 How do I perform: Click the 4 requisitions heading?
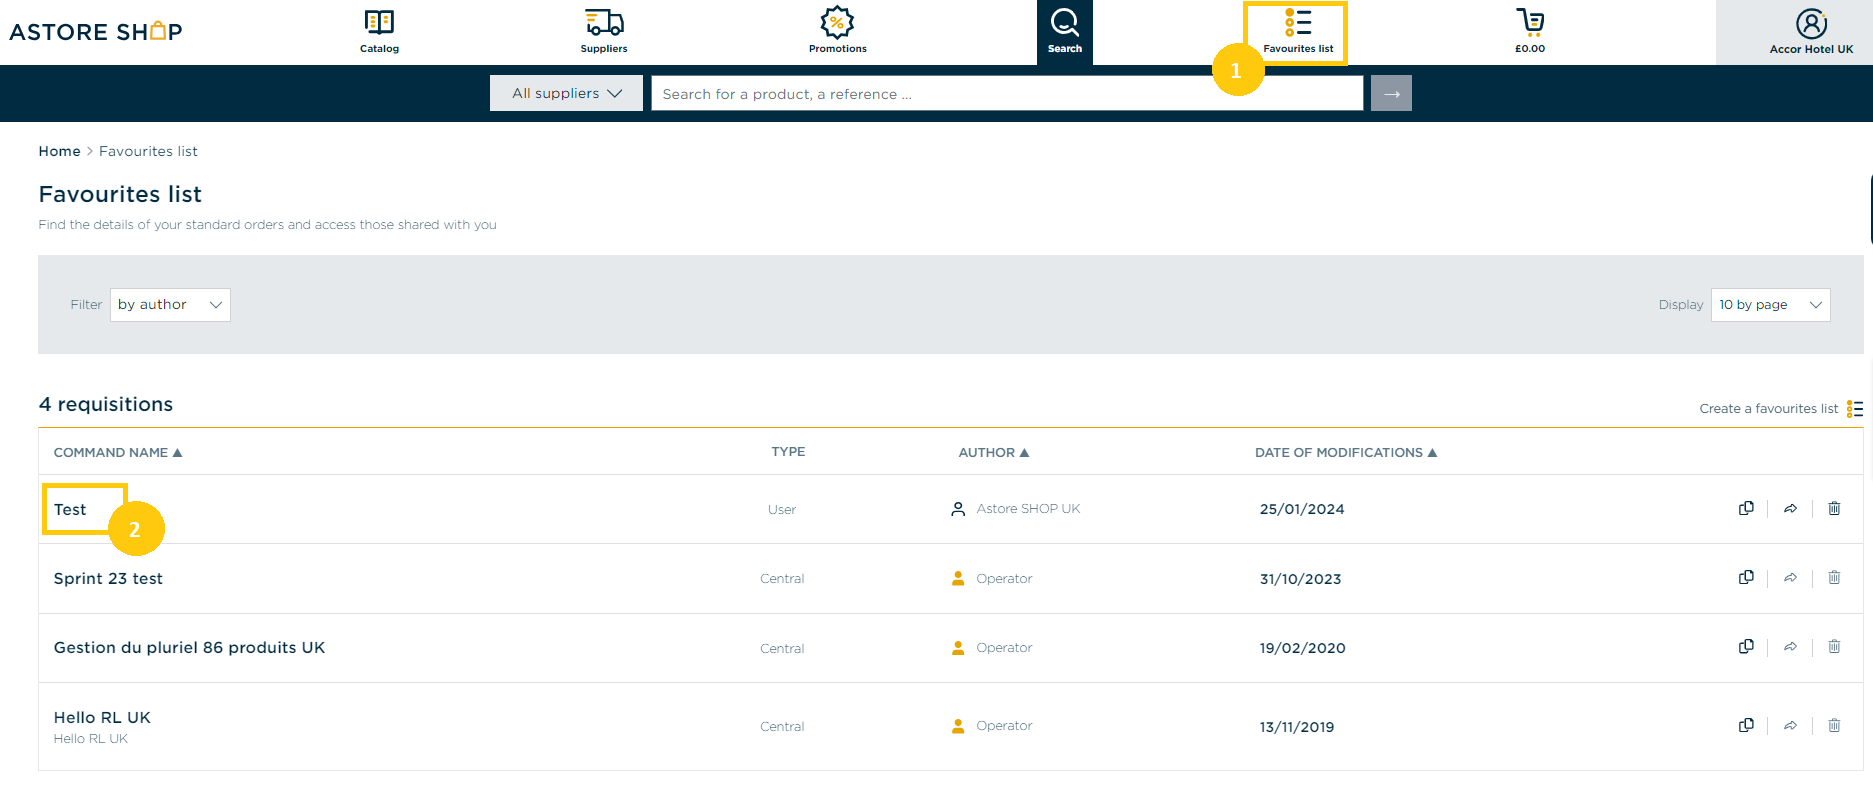point(106,404)
